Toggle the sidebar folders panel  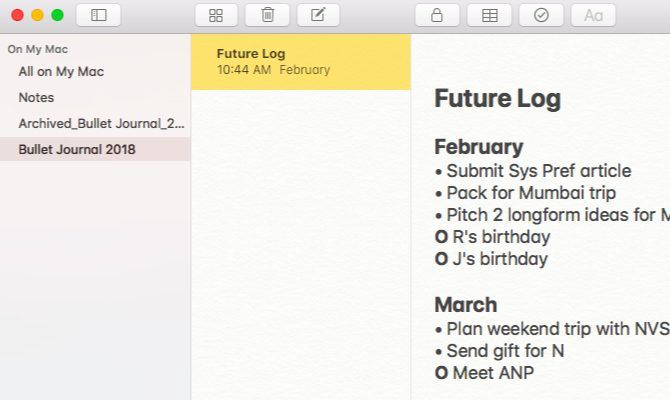point(98,15)
